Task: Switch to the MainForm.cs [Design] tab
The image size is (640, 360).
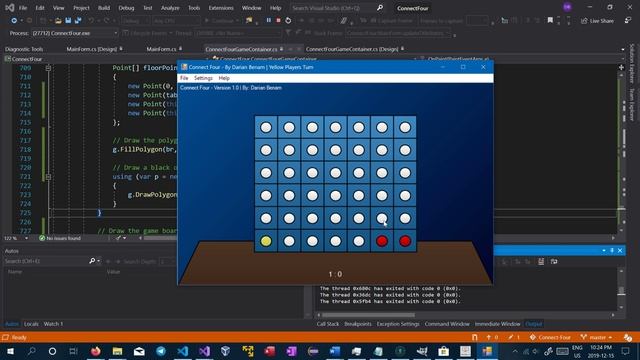Action: pos(91,49)
